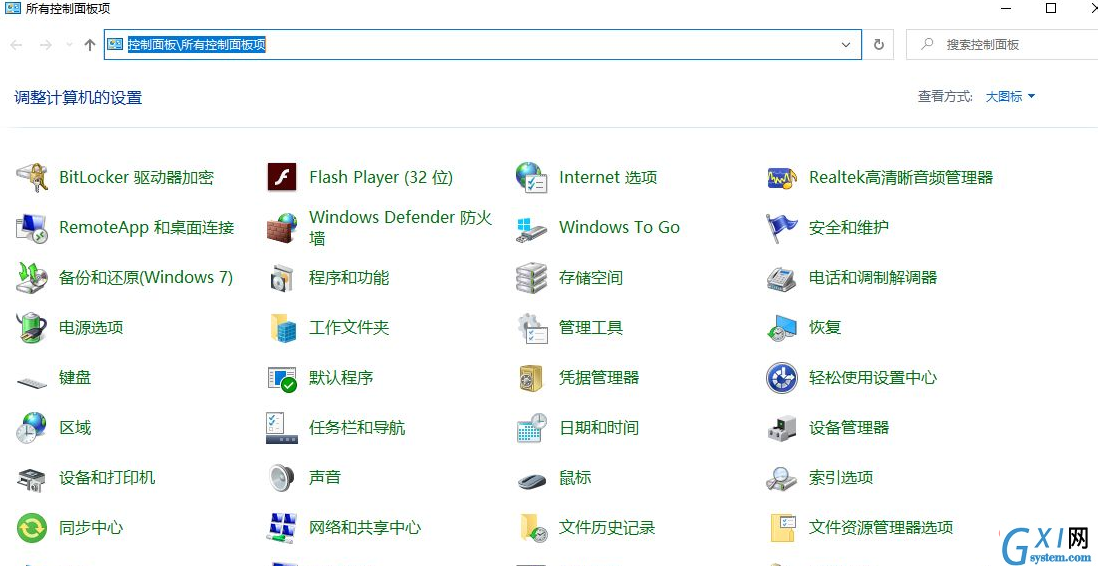Open the 网络和共享中心 text link
The height and width of the screenshot is (566, 1098).
(x=365, y=528)
